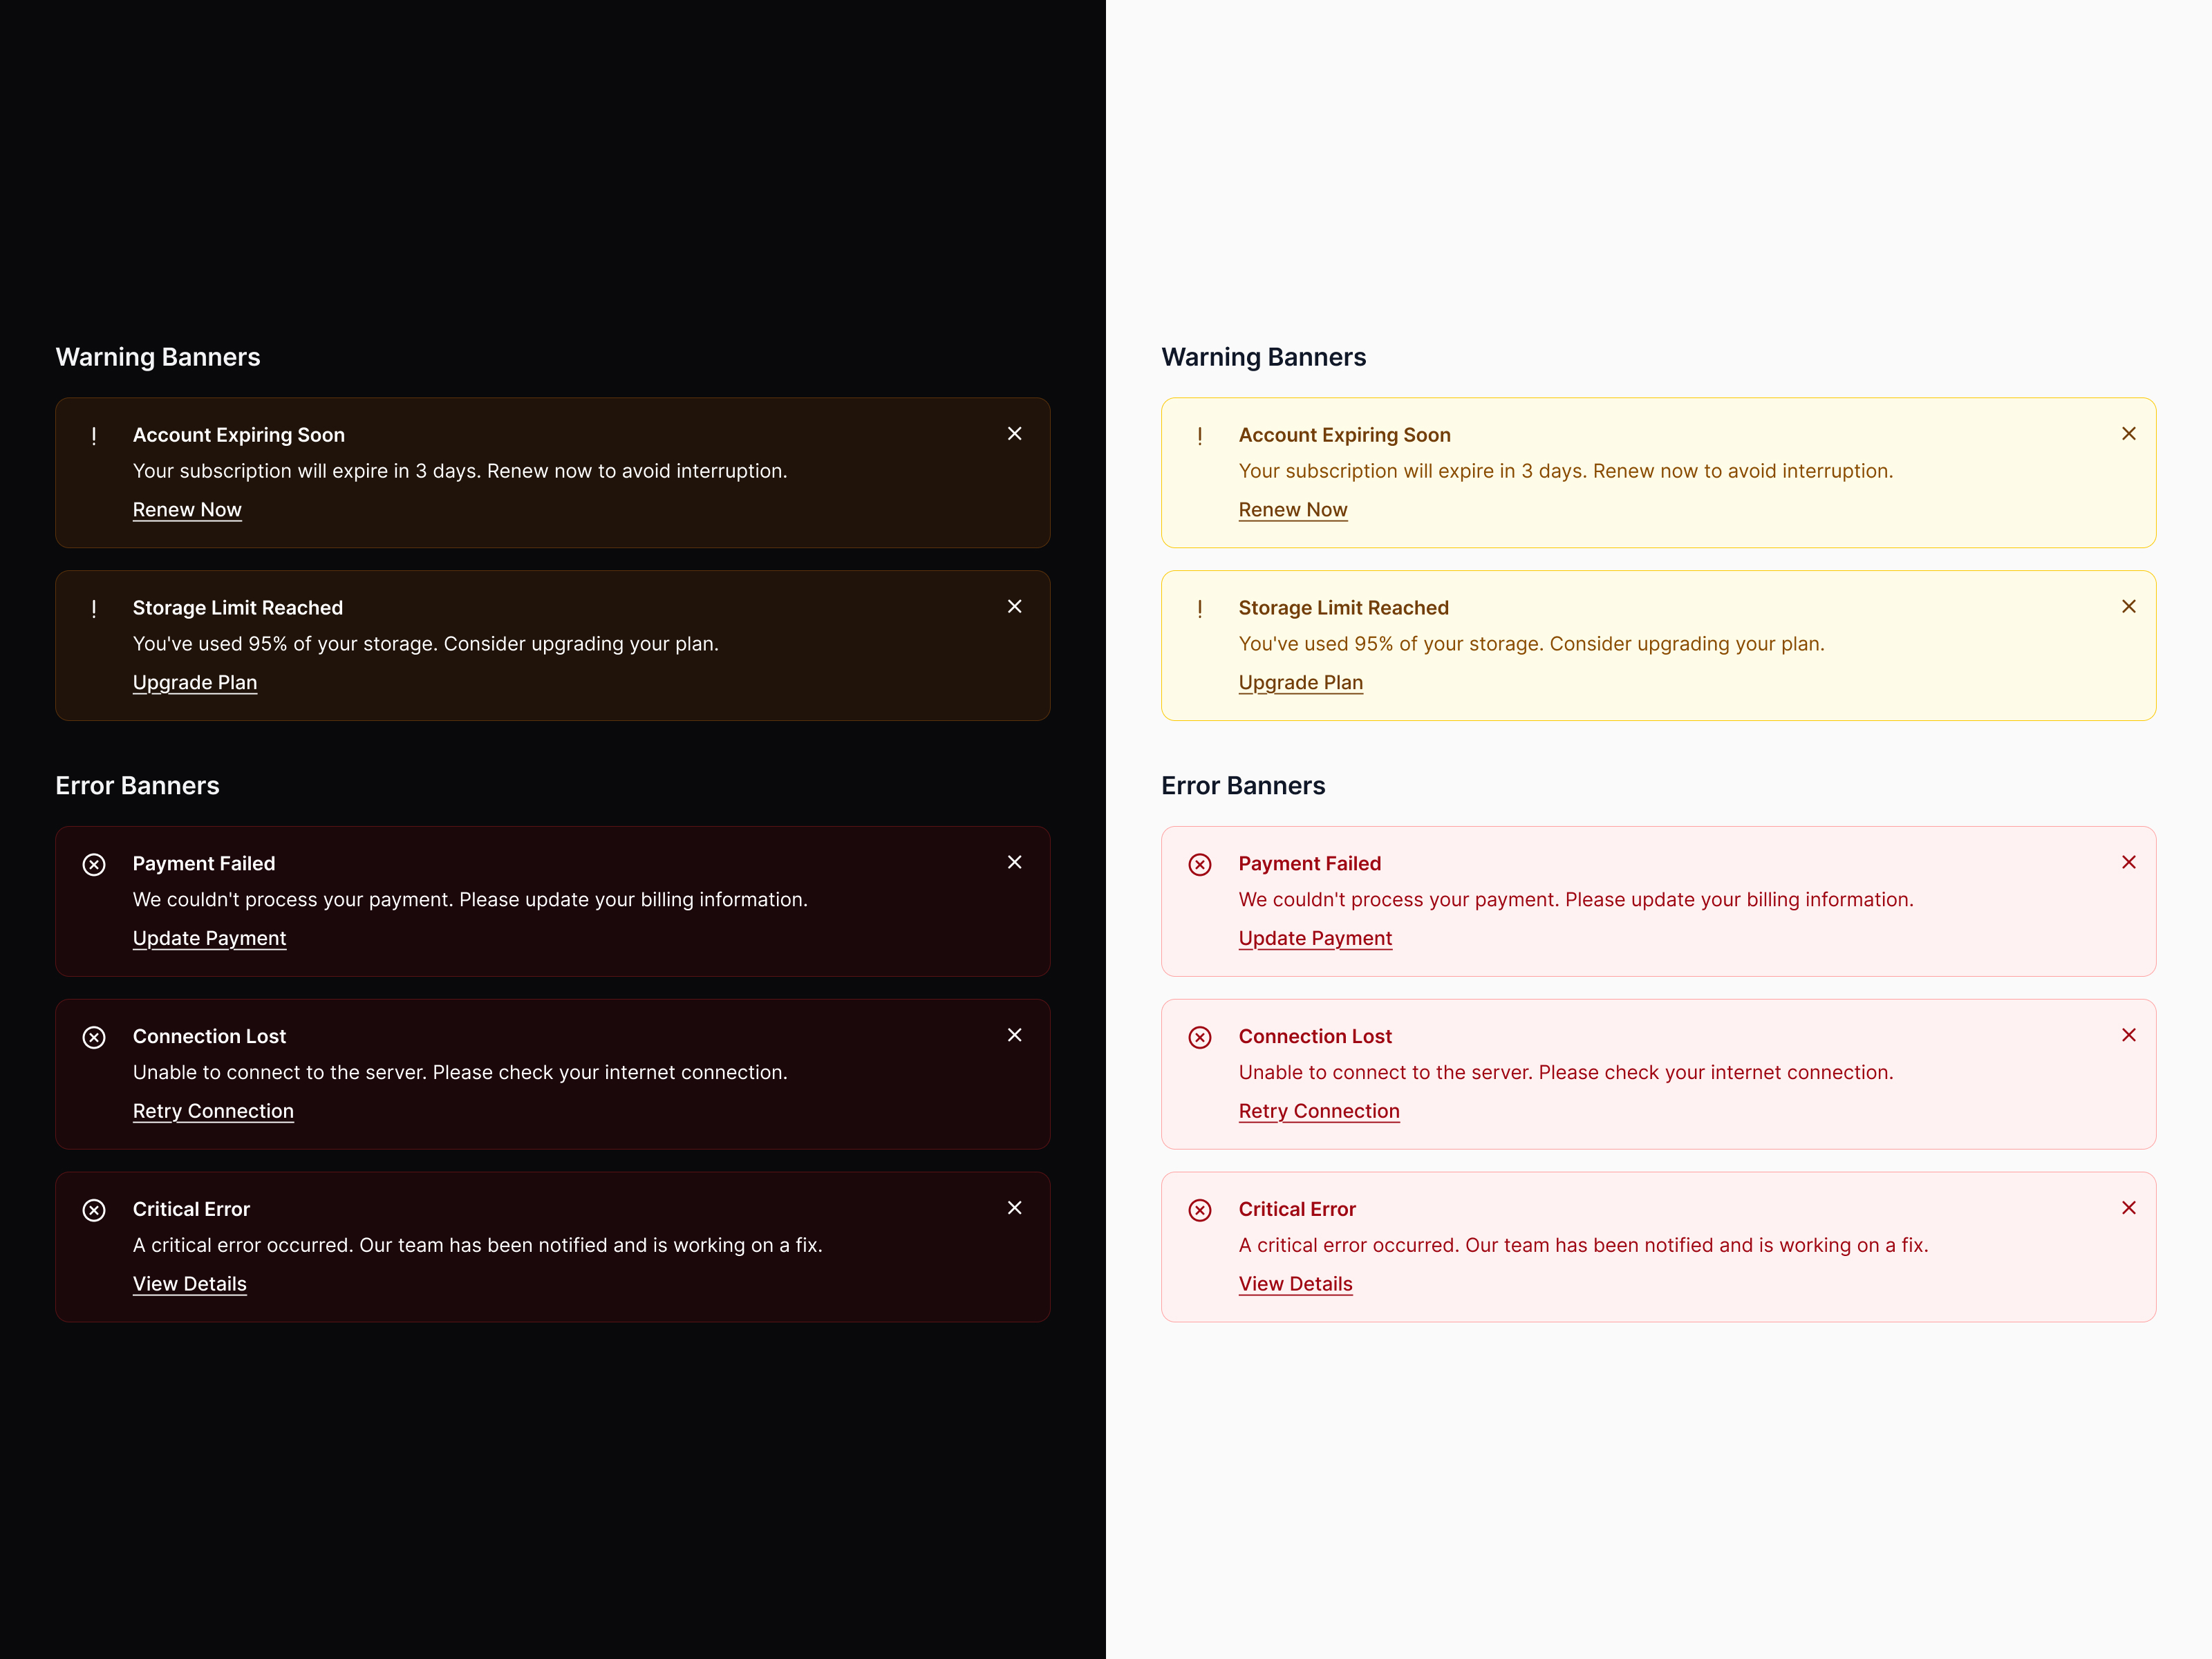Follow Upgrade Plan link in light banner

point(1300,683)
